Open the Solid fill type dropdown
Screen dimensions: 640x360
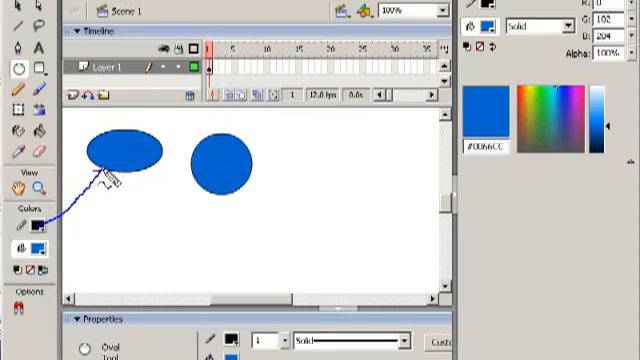tap(568, 27)
